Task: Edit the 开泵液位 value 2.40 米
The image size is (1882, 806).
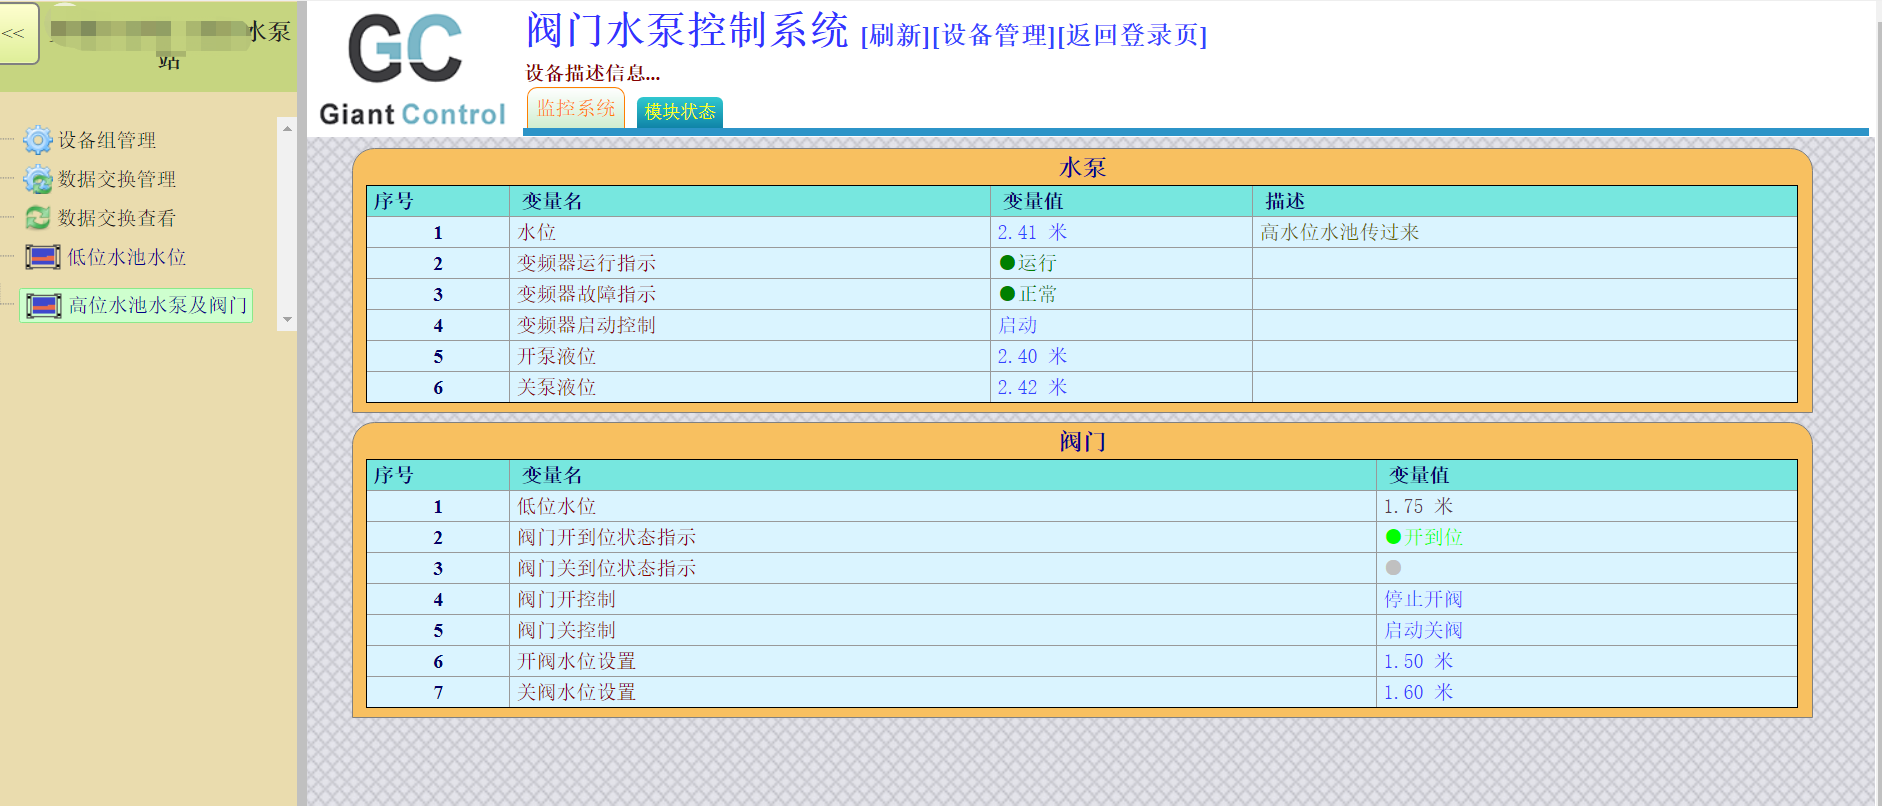Action: click(x=1031, y=356)
